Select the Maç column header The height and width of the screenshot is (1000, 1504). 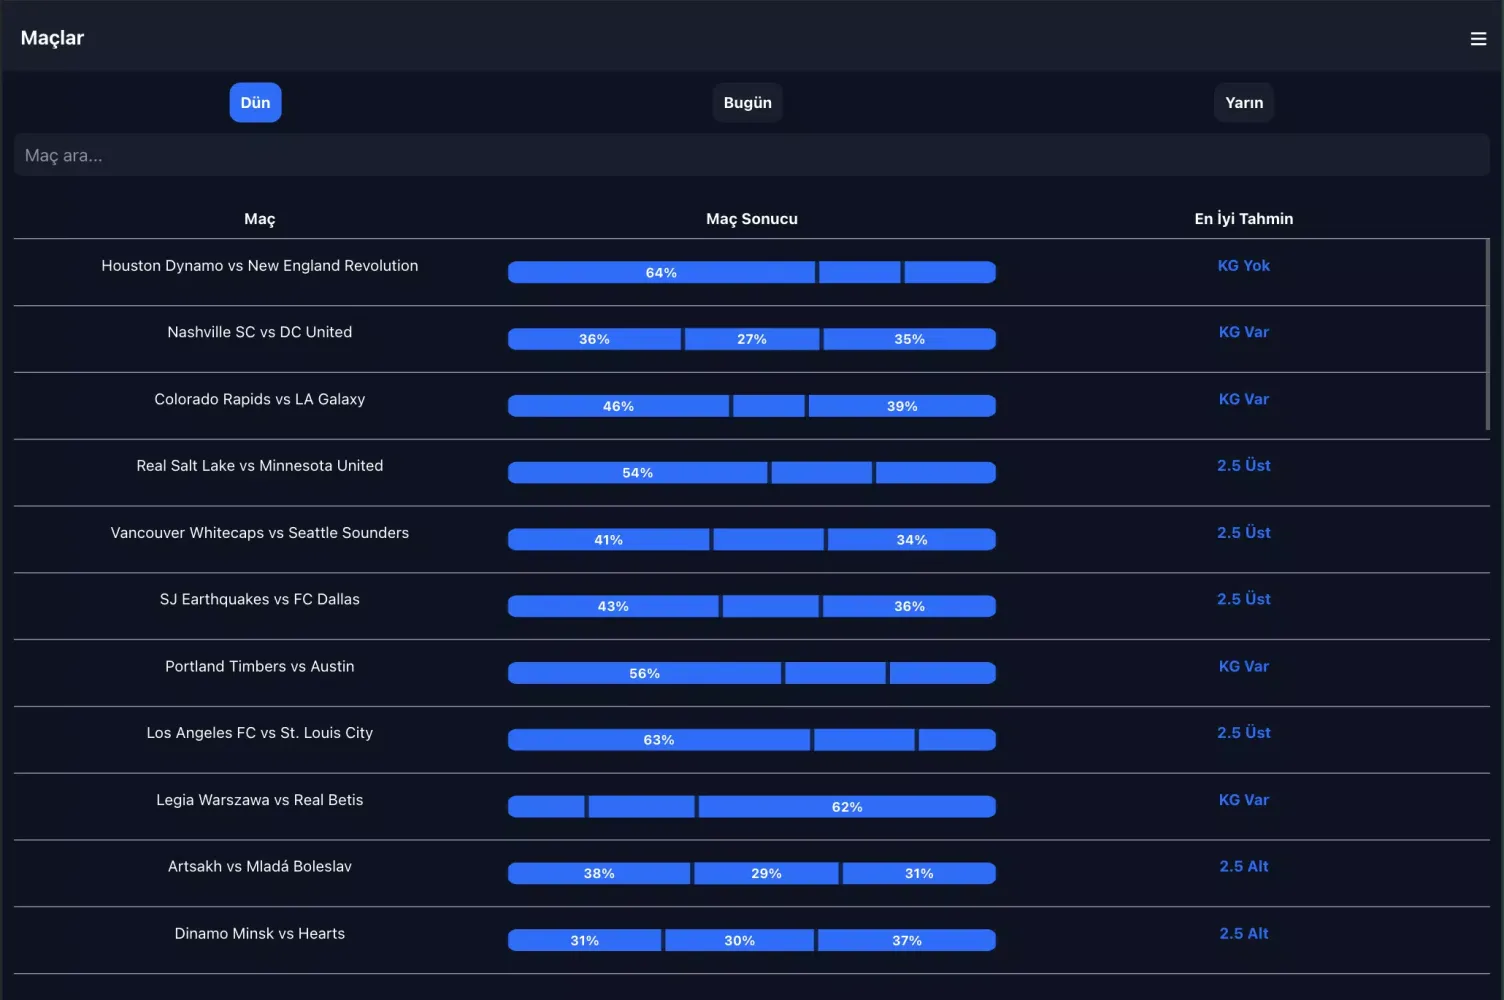(260, 218)
